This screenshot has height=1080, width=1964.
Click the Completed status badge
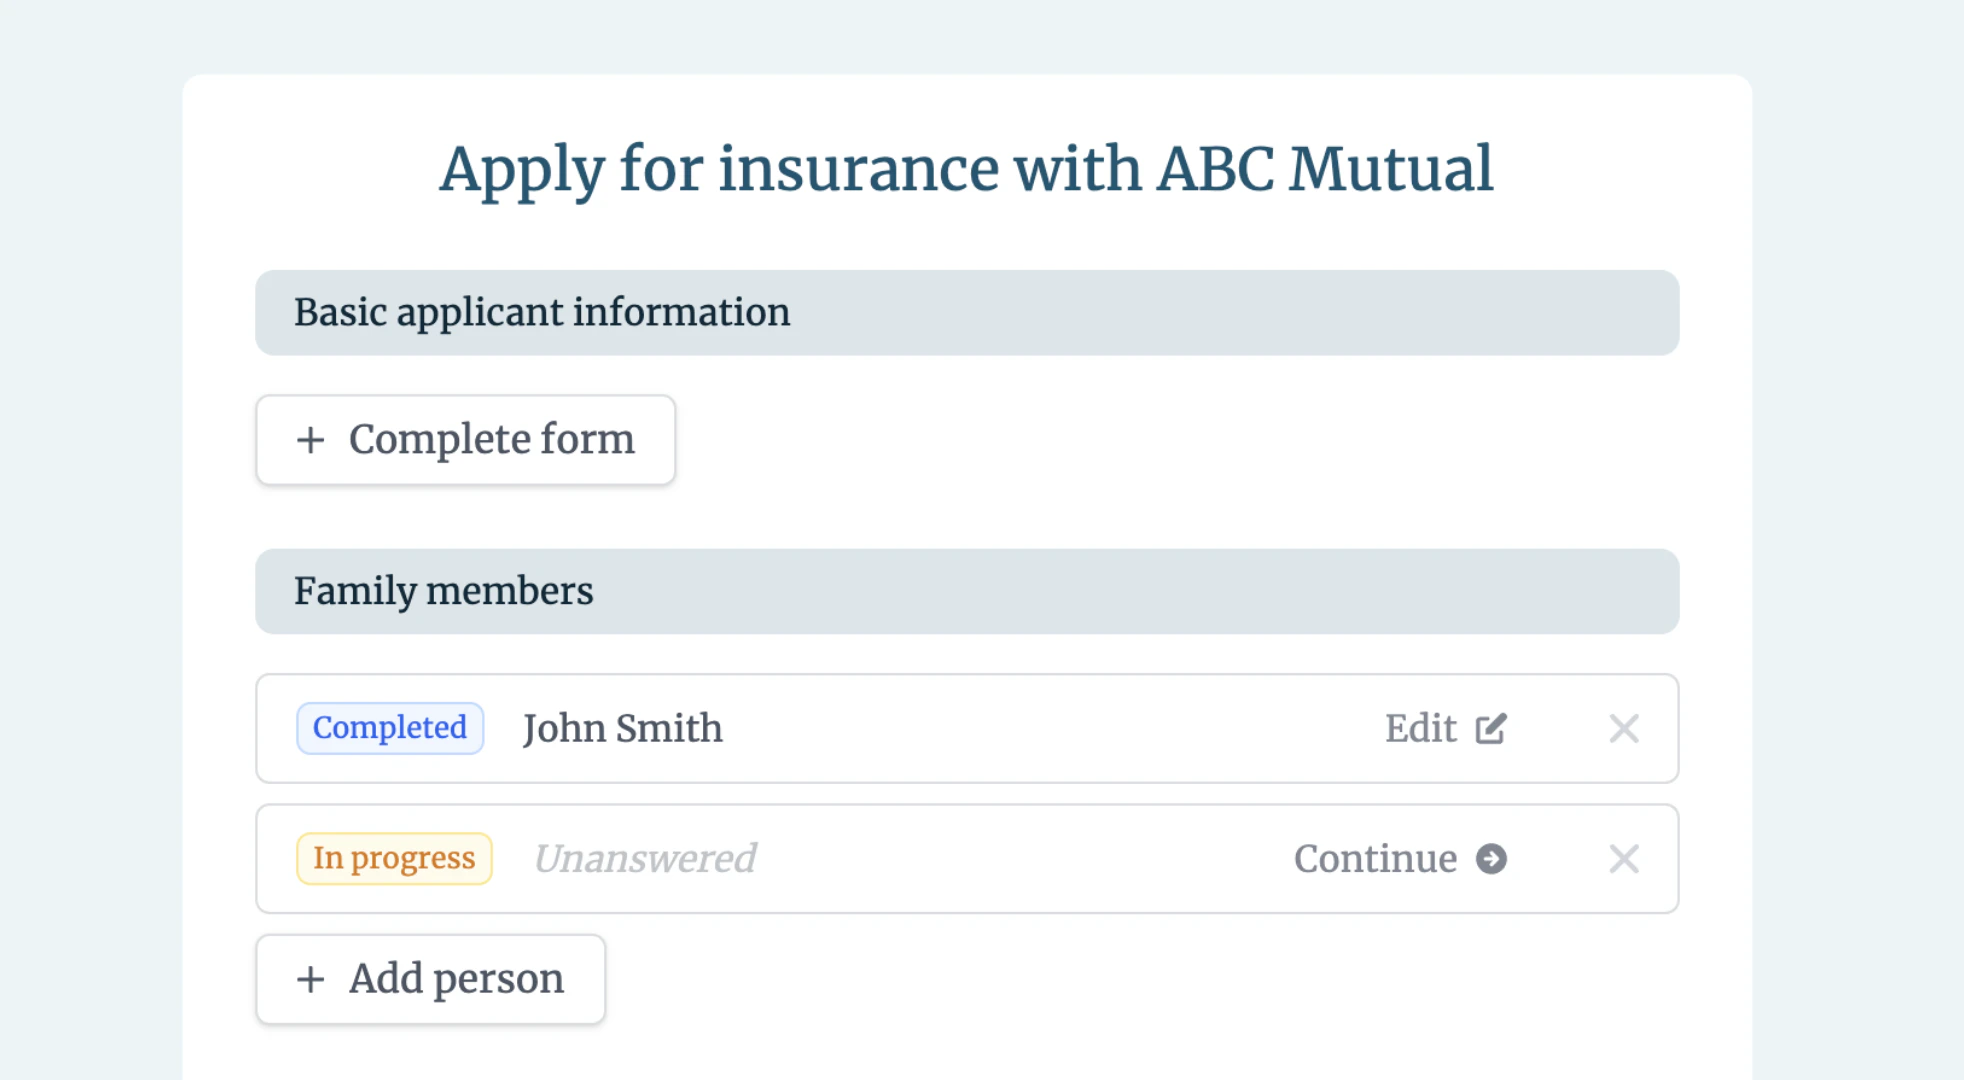(x=389, y=728)
